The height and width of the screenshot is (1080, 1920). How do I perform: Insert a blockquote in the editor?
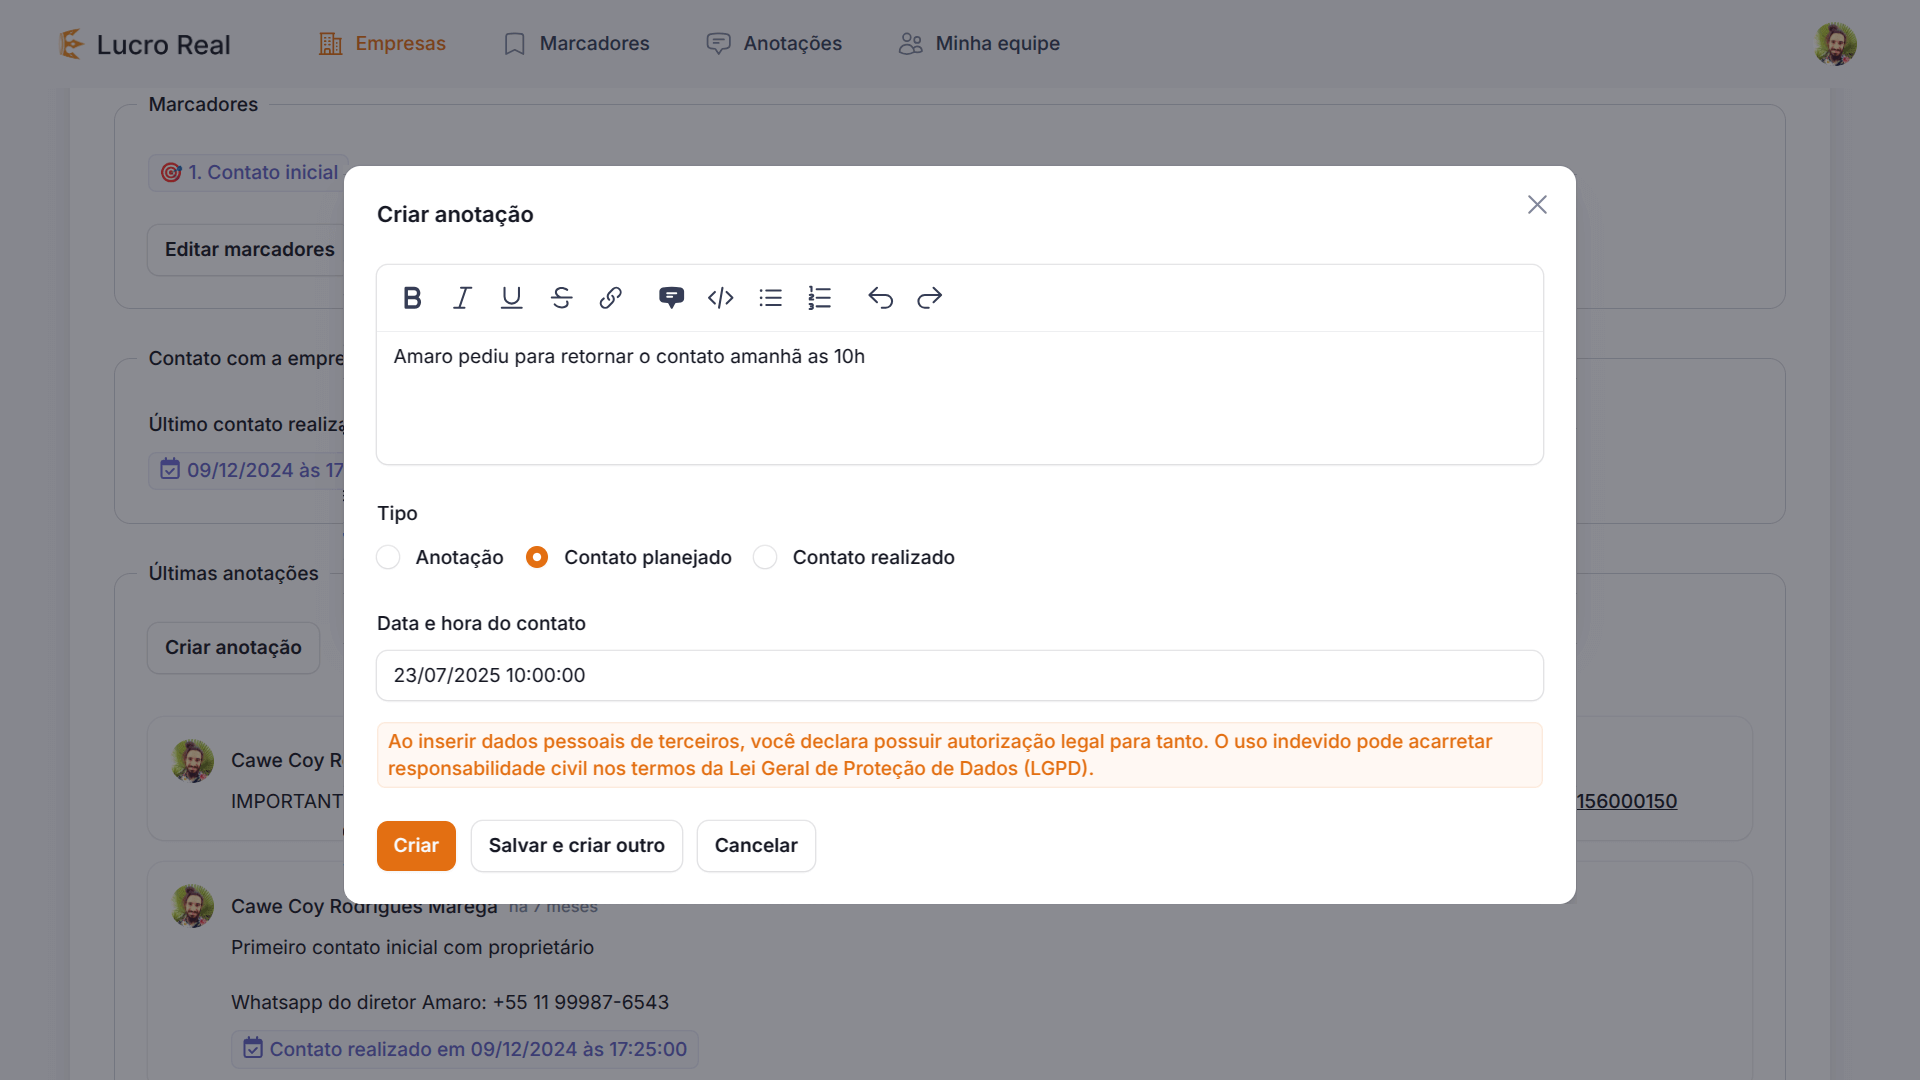[671, 298]
